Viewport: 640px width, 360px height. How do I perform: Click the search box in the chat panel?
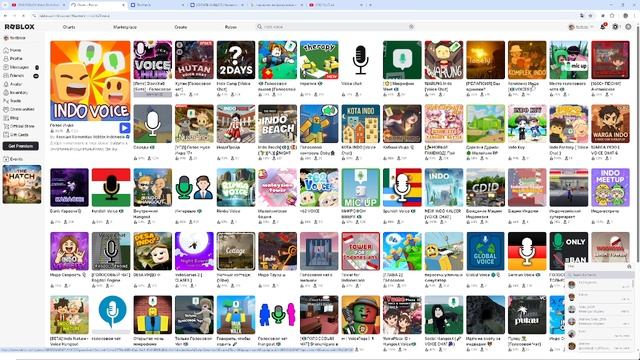click(x=600, y=275)
